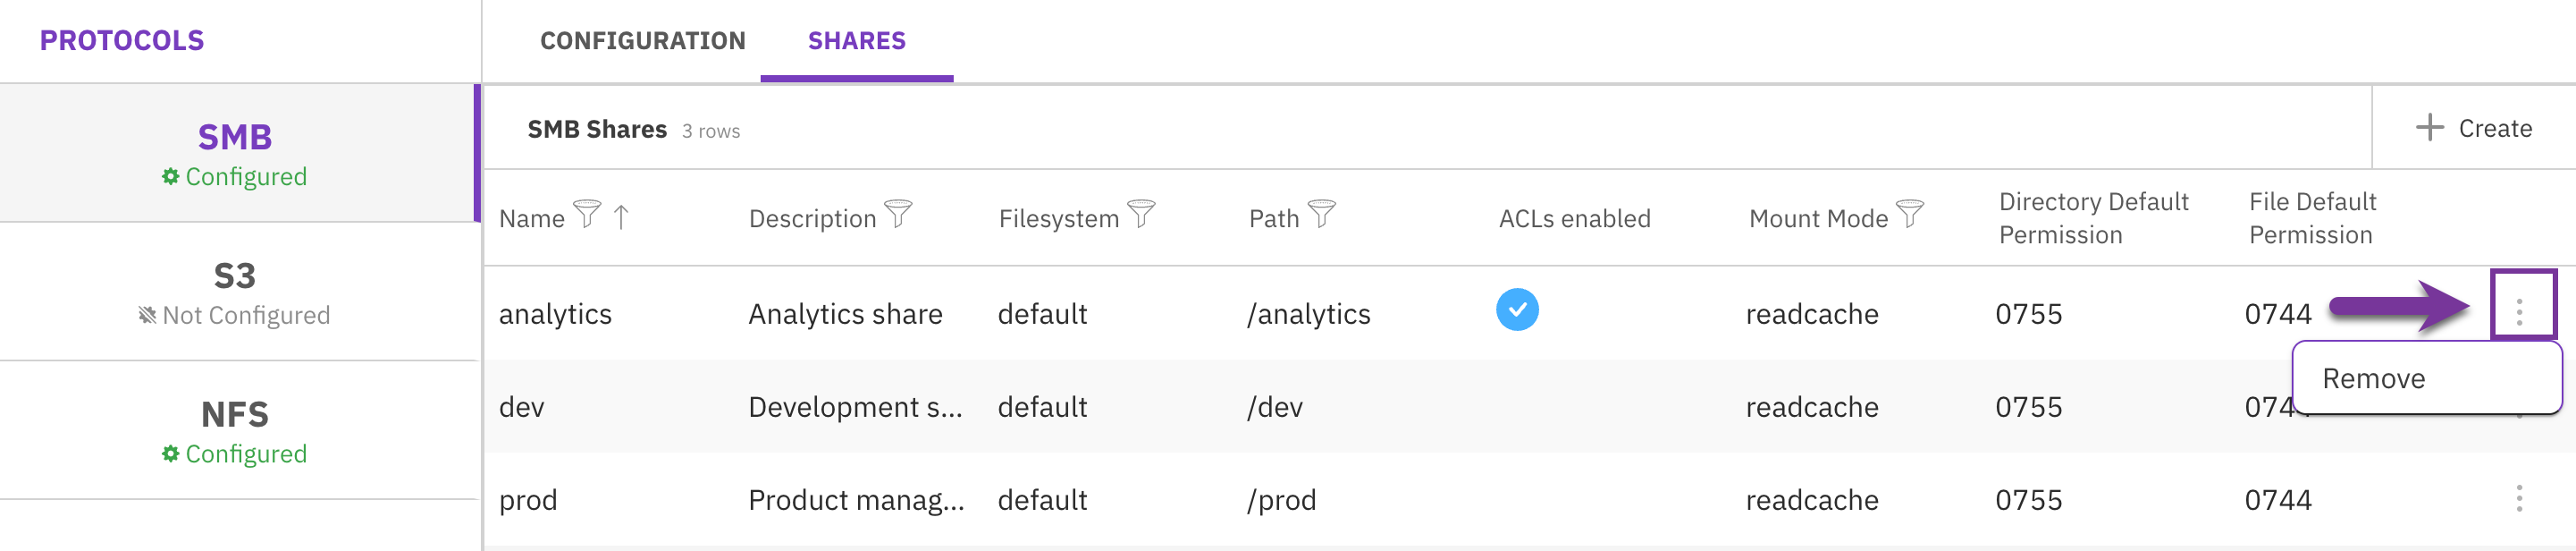
Task: Click the Name column filter icon
Action: coord(587,214)
